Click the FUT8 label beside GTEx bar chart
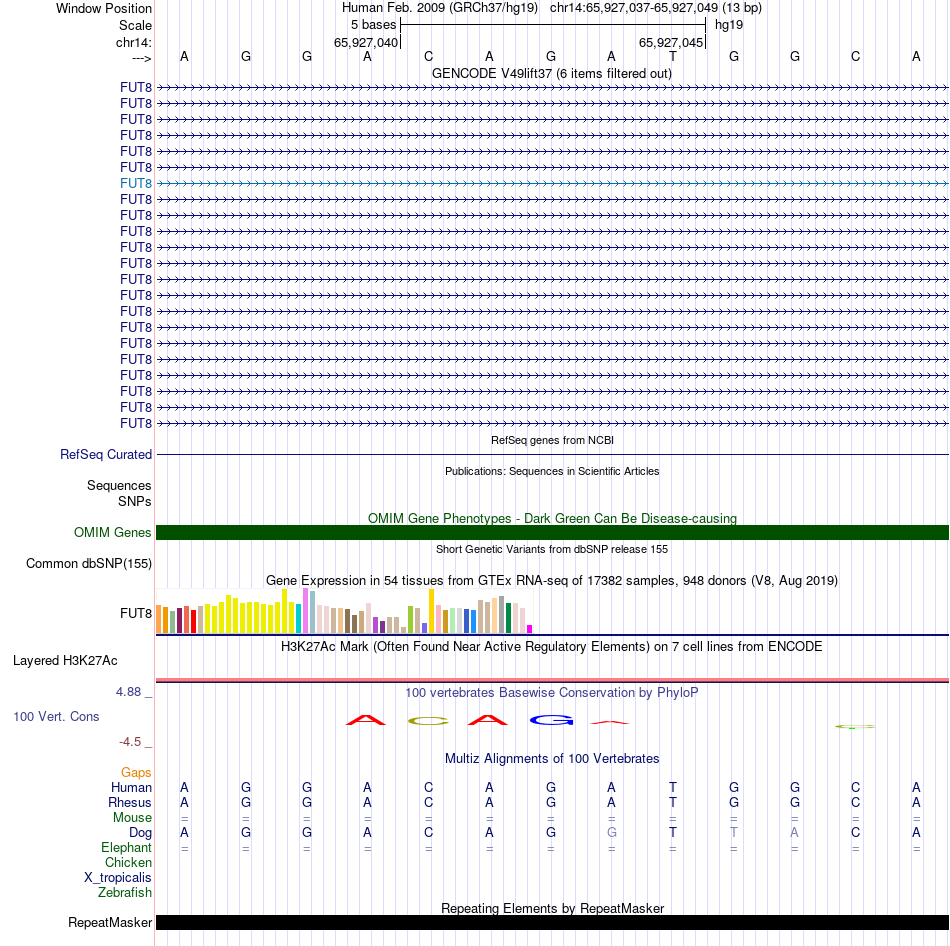Image resolution: width=950 pixels, height=946 pixels. click(x=136, y=613)
